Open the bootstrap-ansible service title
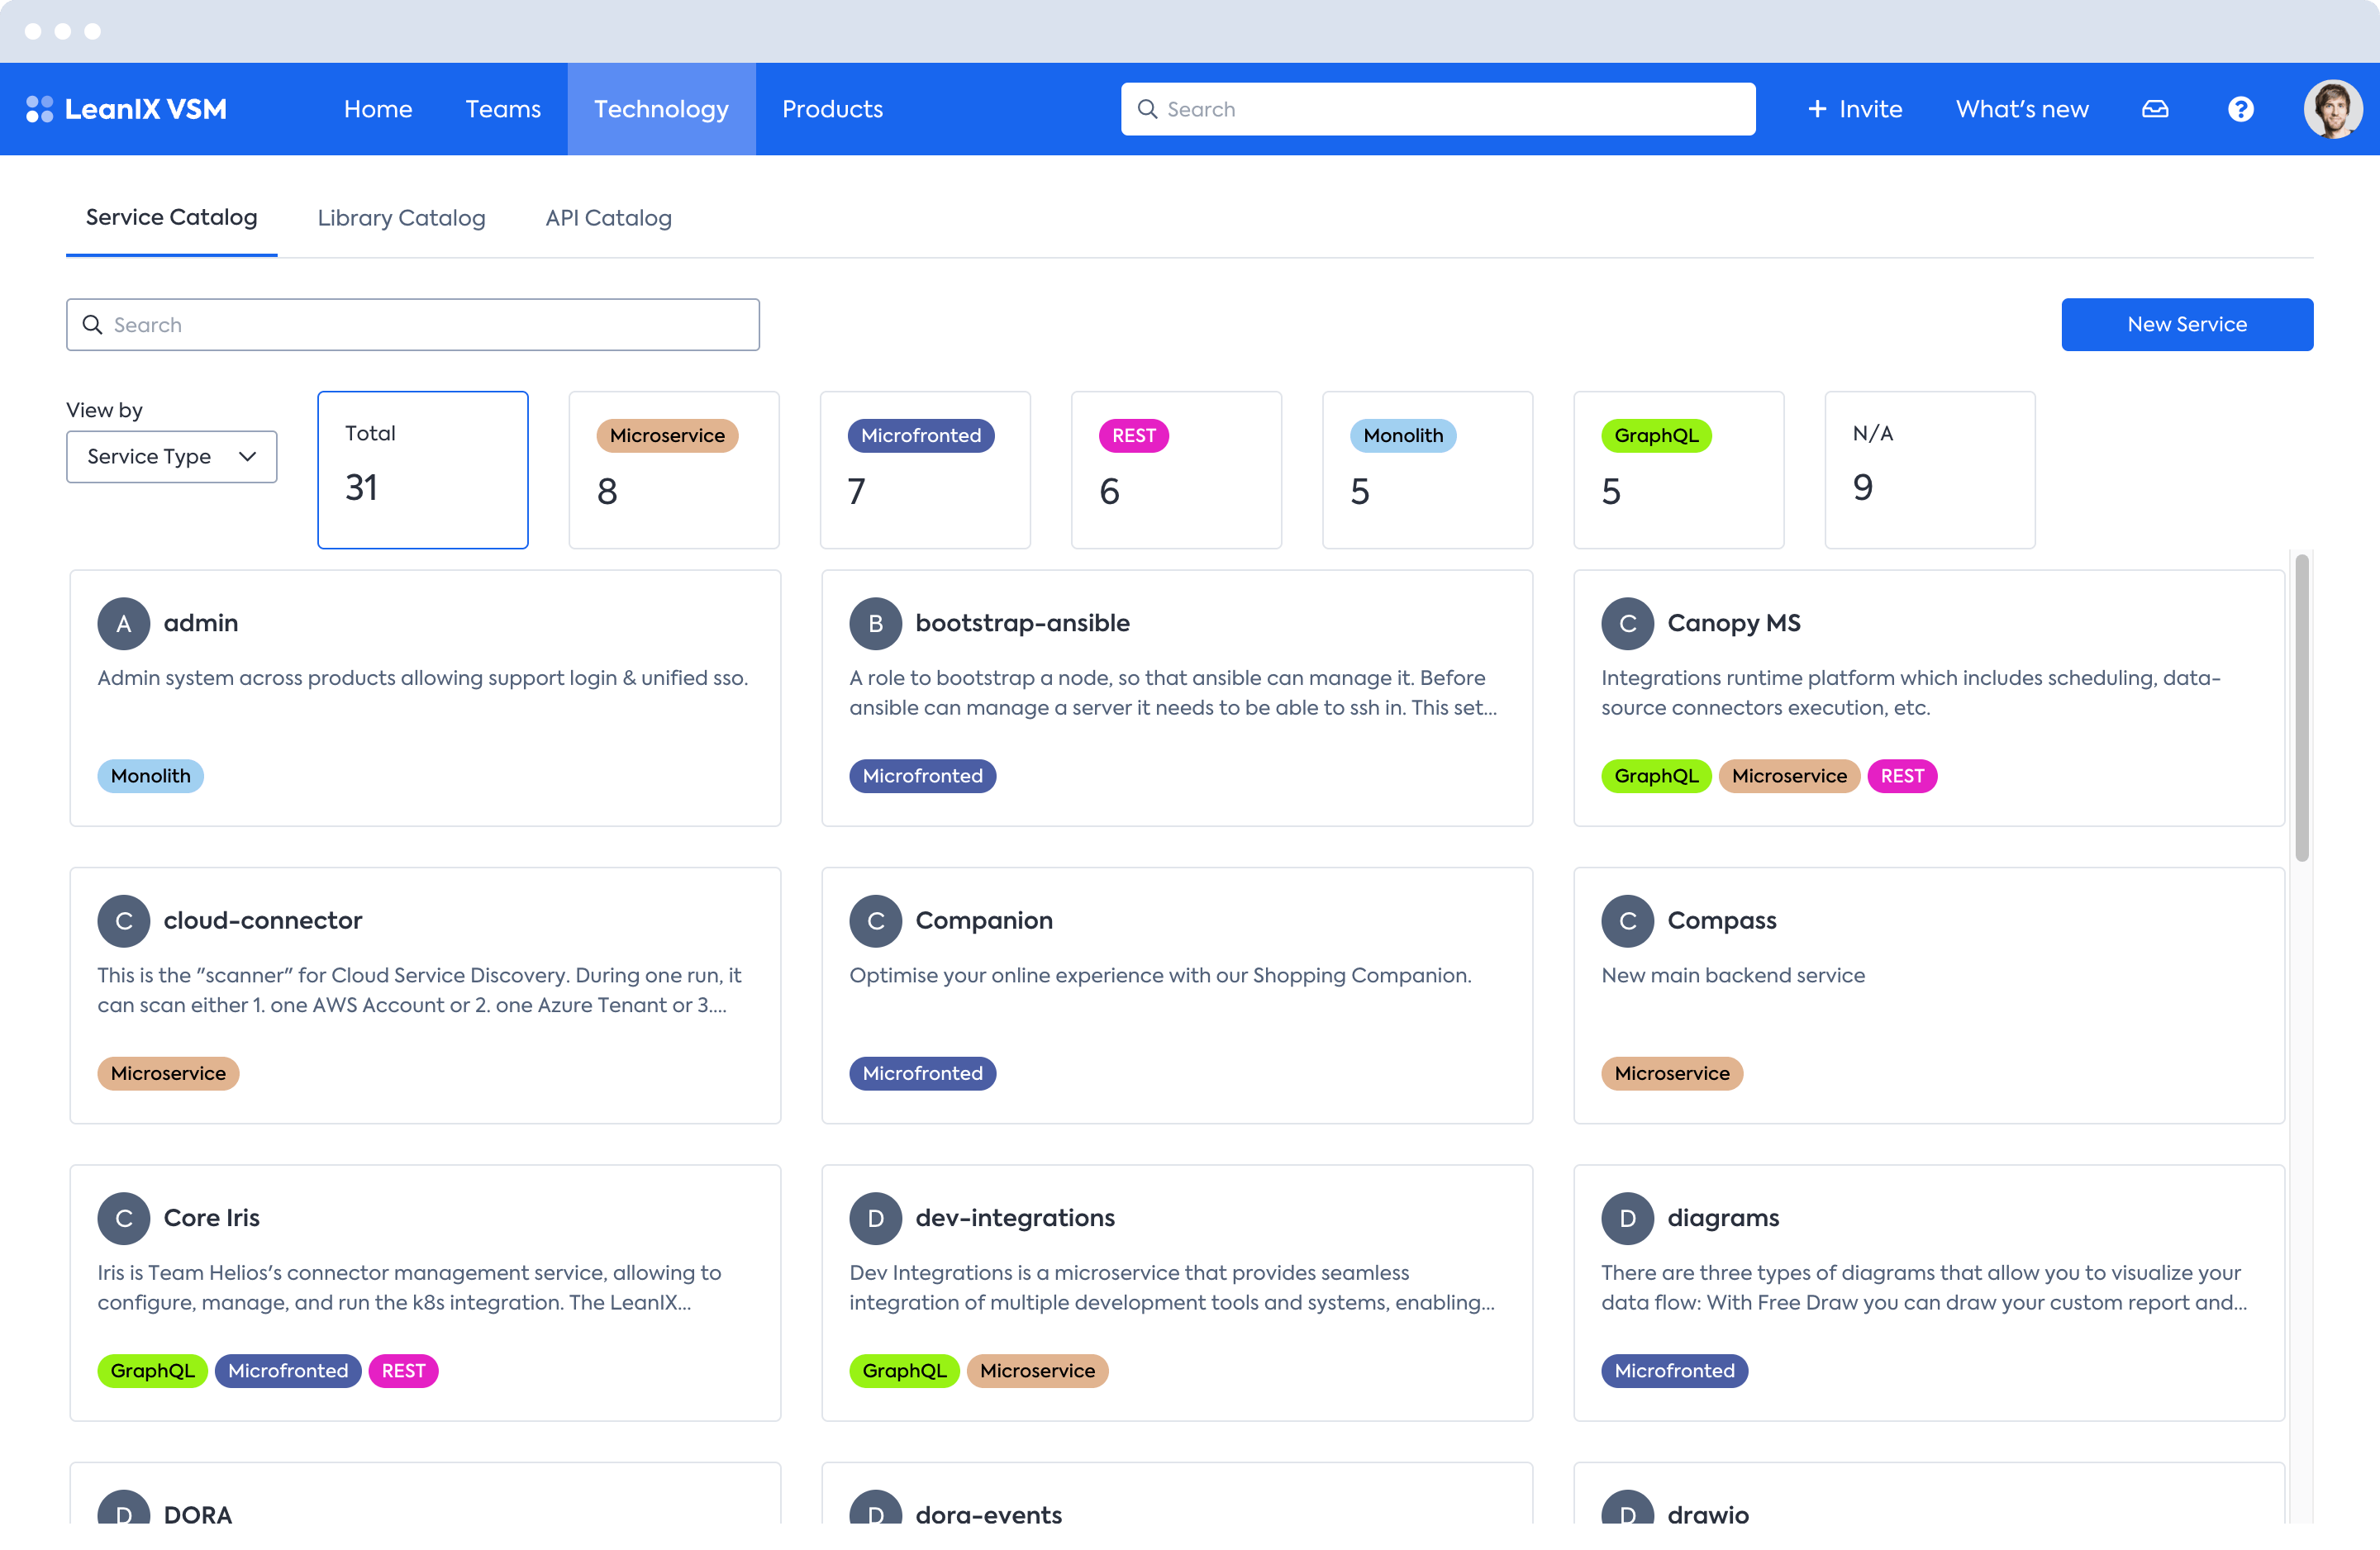The width and height of the screenshot is (2380, 1550). 1022,624
